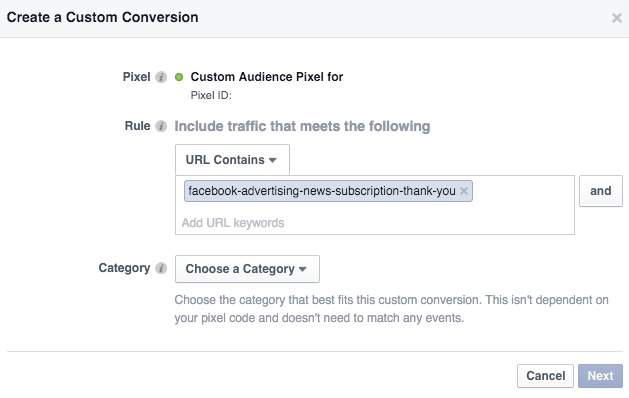Open the info tooltip beside Pixel
Viewport: 629px width, 398px height.
(161, 77)
